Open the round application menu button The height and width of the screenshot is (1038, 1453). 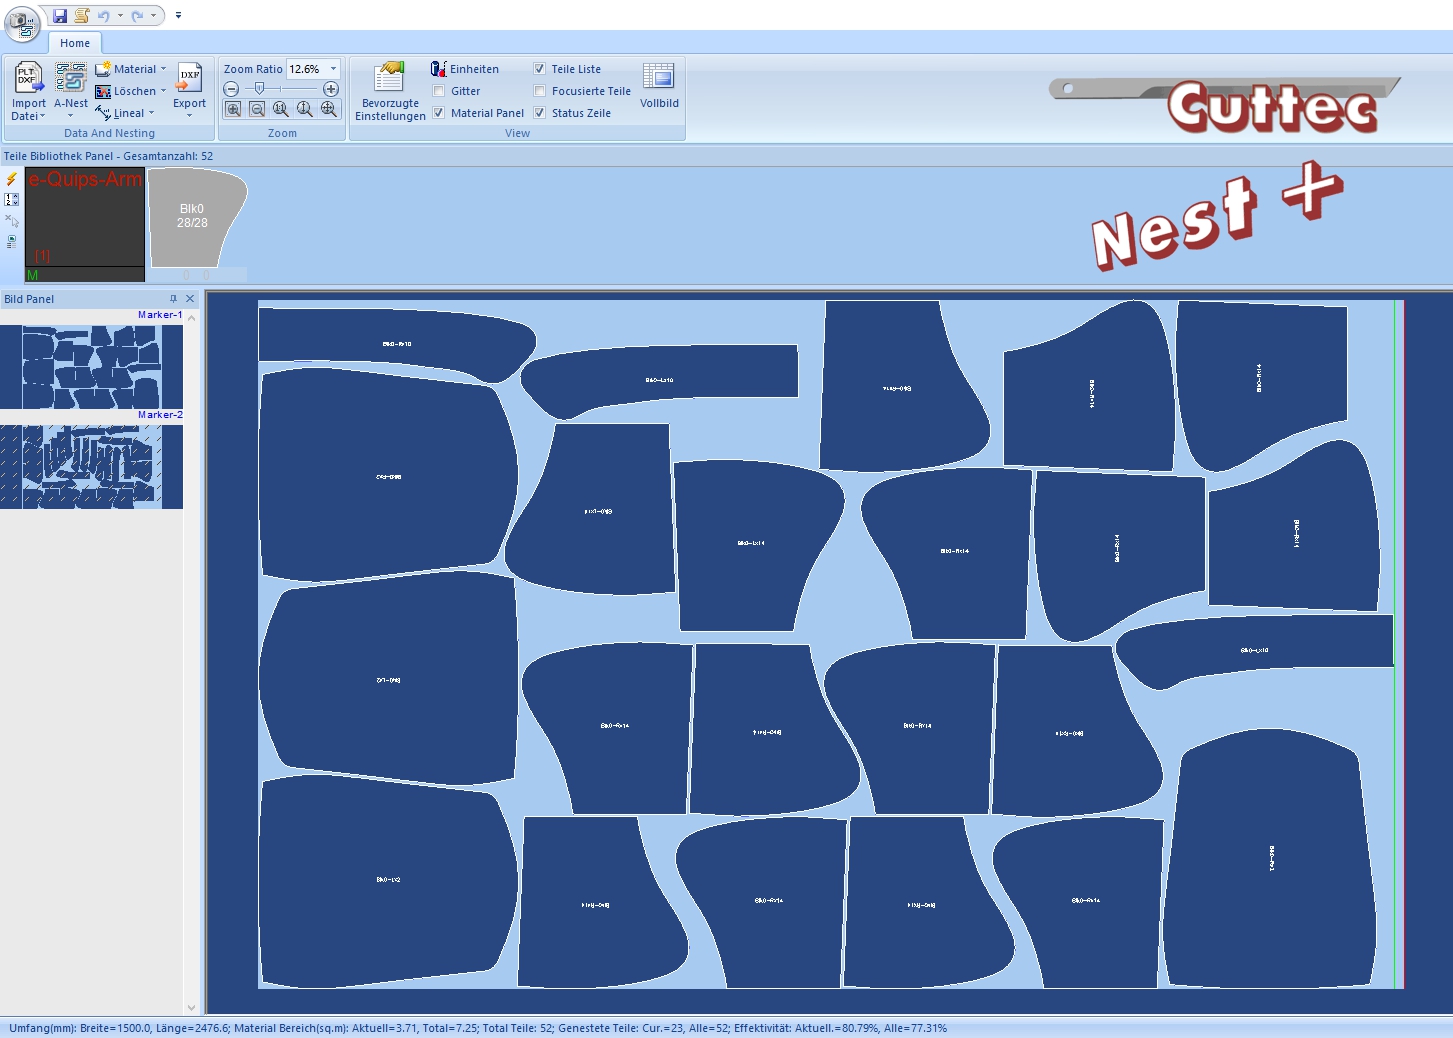point(21,22)
